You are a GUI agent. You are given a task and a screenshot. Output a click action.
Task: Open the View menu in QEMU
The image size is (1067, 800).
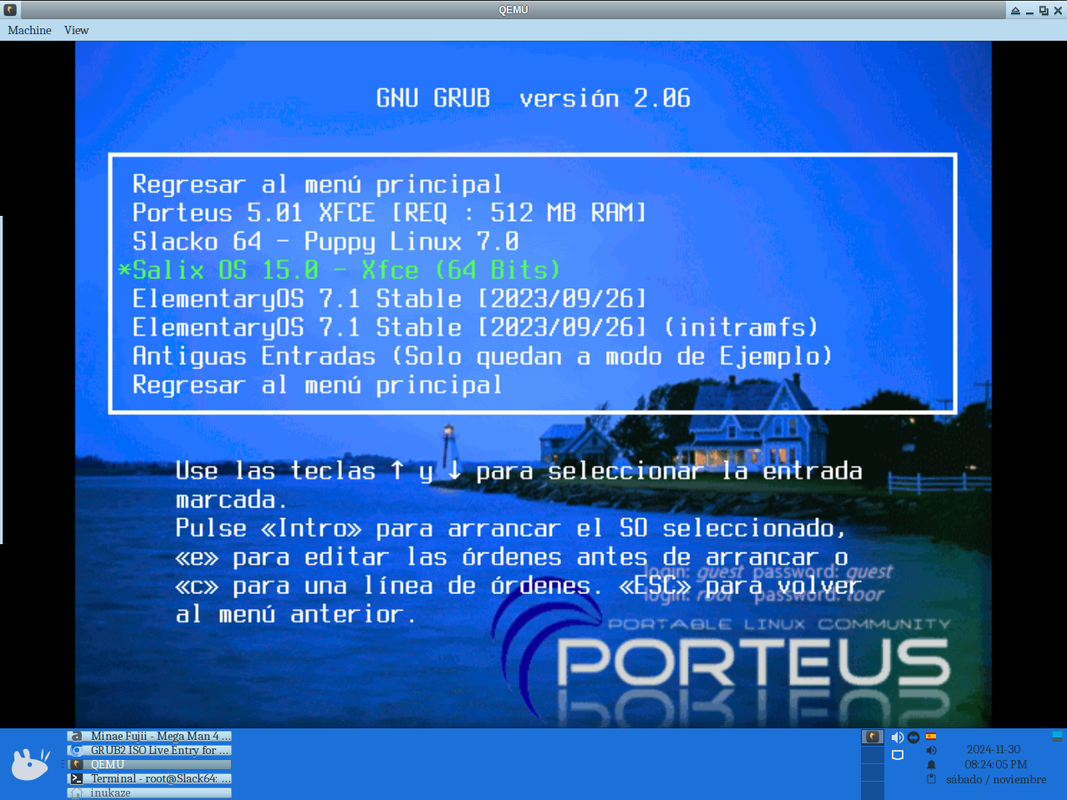click(76, 30)
